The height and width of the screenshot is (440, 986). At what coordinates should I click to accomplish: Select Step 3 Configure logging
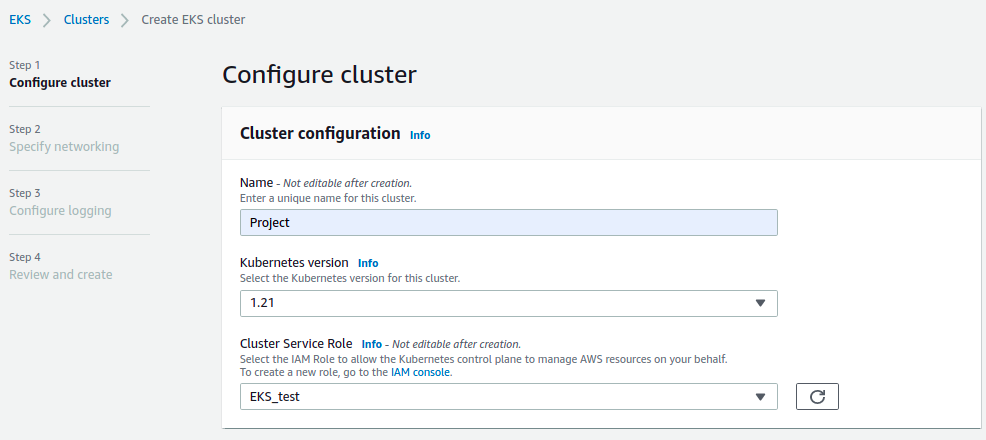(x=60, y=202)
